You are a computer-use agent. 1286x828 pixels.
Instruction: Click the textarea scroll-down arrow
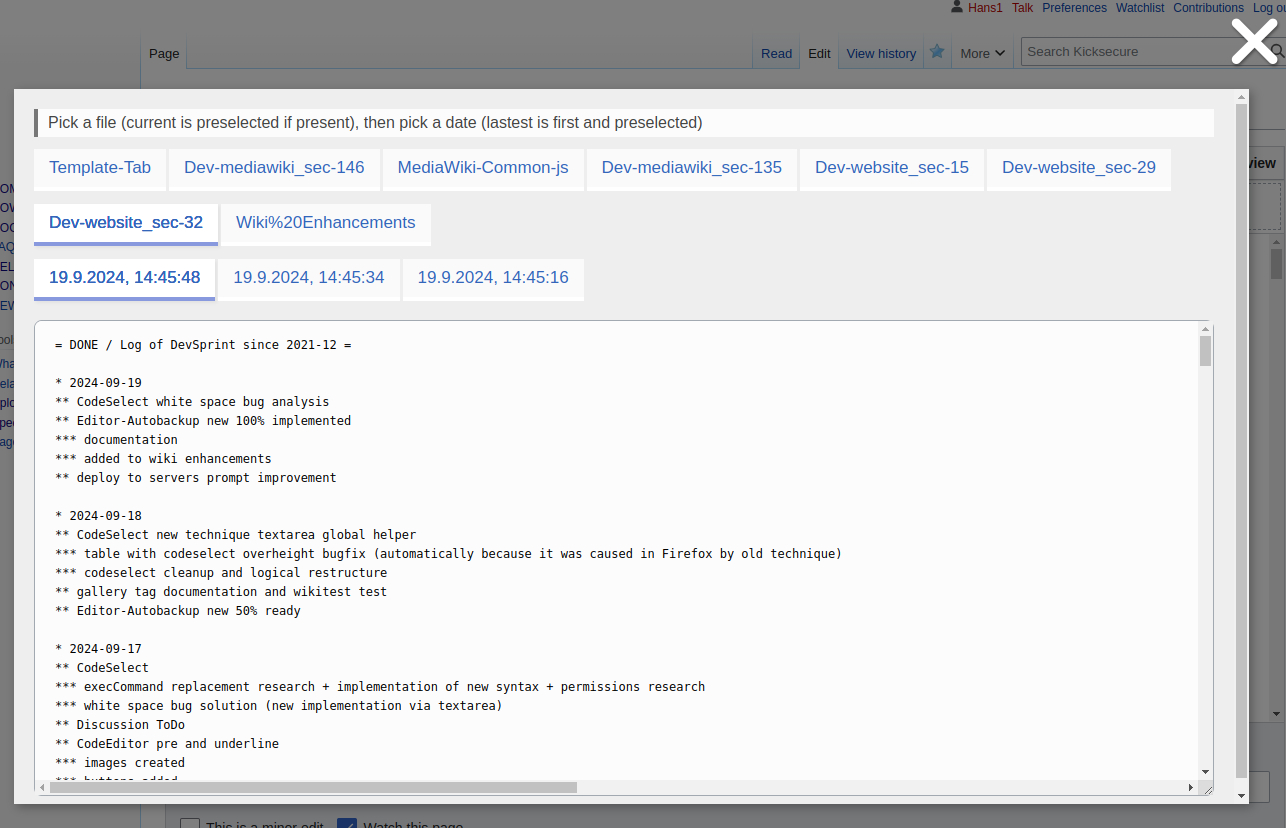[1205, 771]
